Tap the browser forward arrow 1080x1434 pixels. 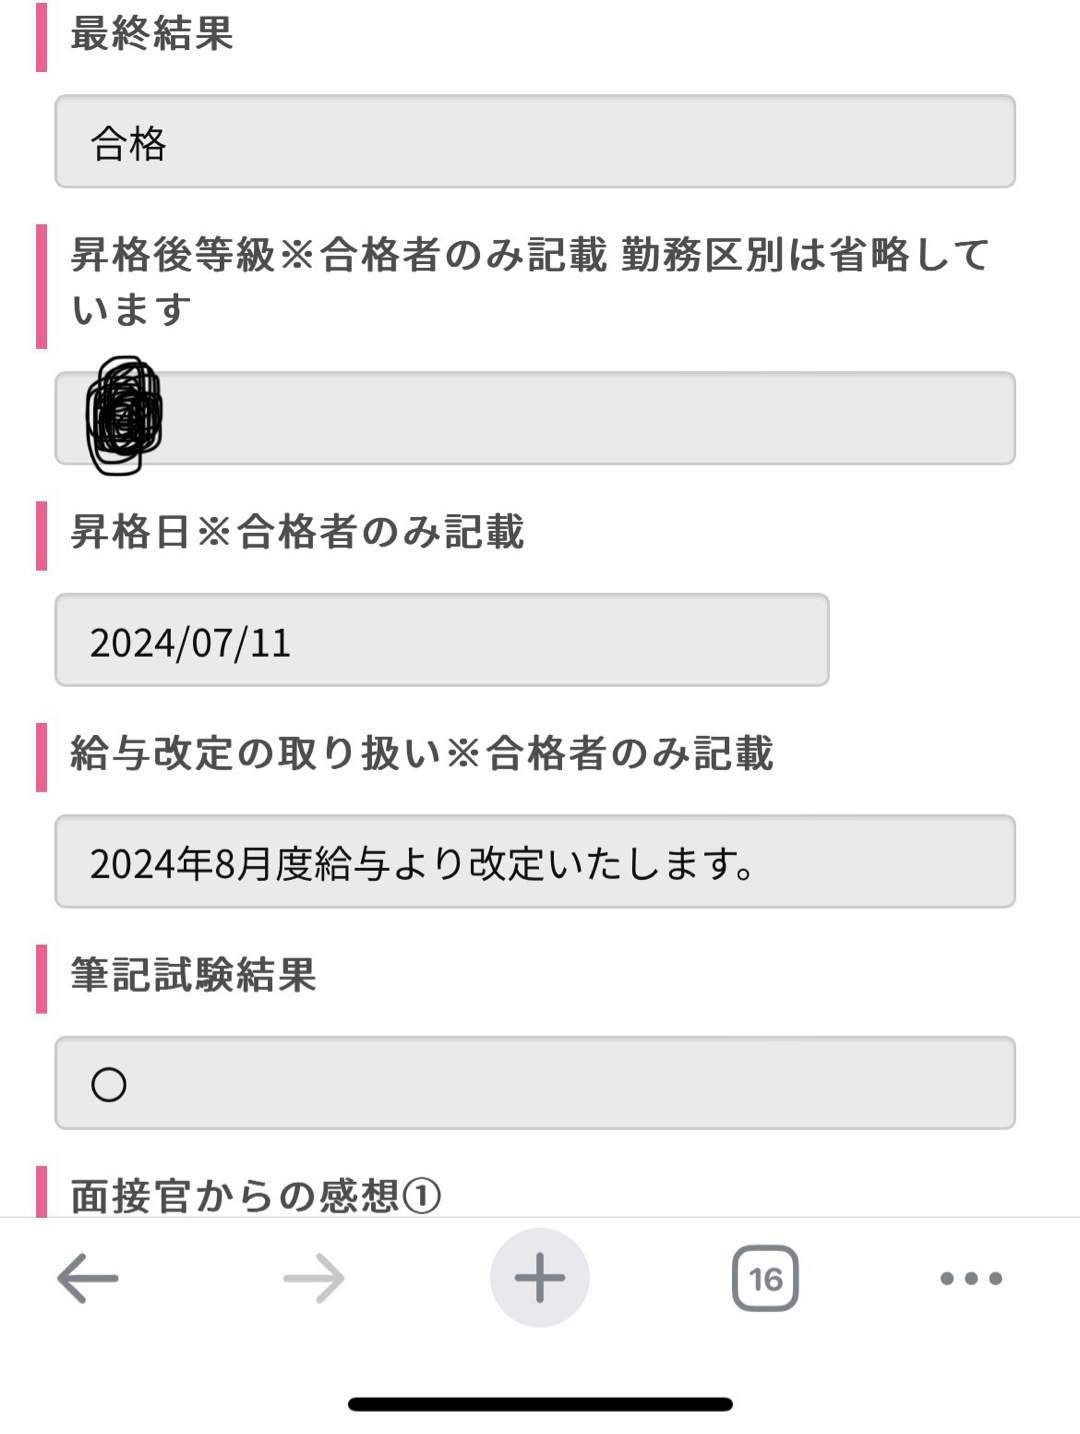pyautogui.click(x=314, y=1278)
